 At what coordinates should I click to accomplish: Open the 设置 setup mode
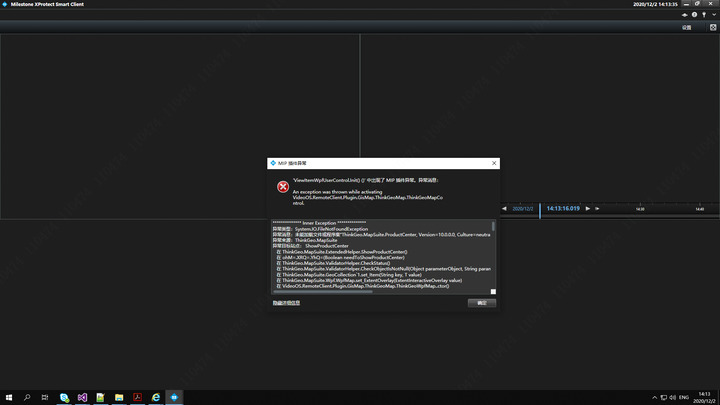click(687, 27)
